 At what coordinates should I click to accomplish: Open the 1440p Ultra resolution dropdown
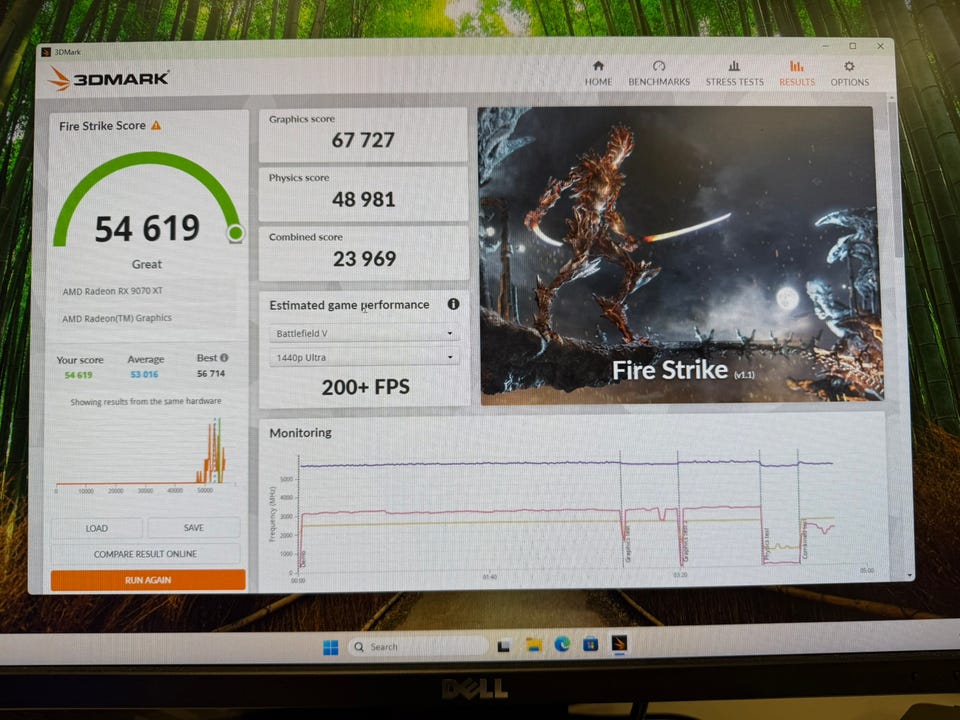tap(364, 357)
